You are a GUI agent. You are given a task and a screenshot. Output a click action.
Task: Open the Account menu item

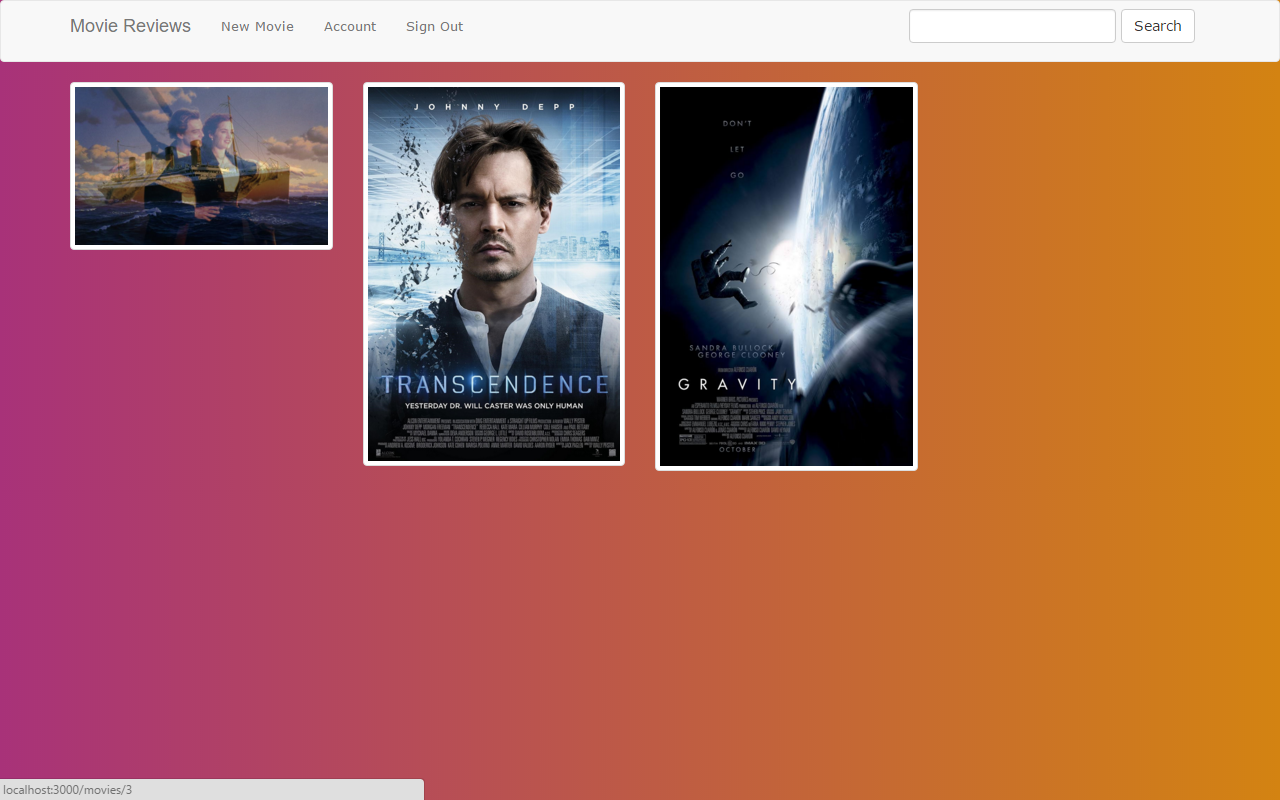tap(350, 27)
